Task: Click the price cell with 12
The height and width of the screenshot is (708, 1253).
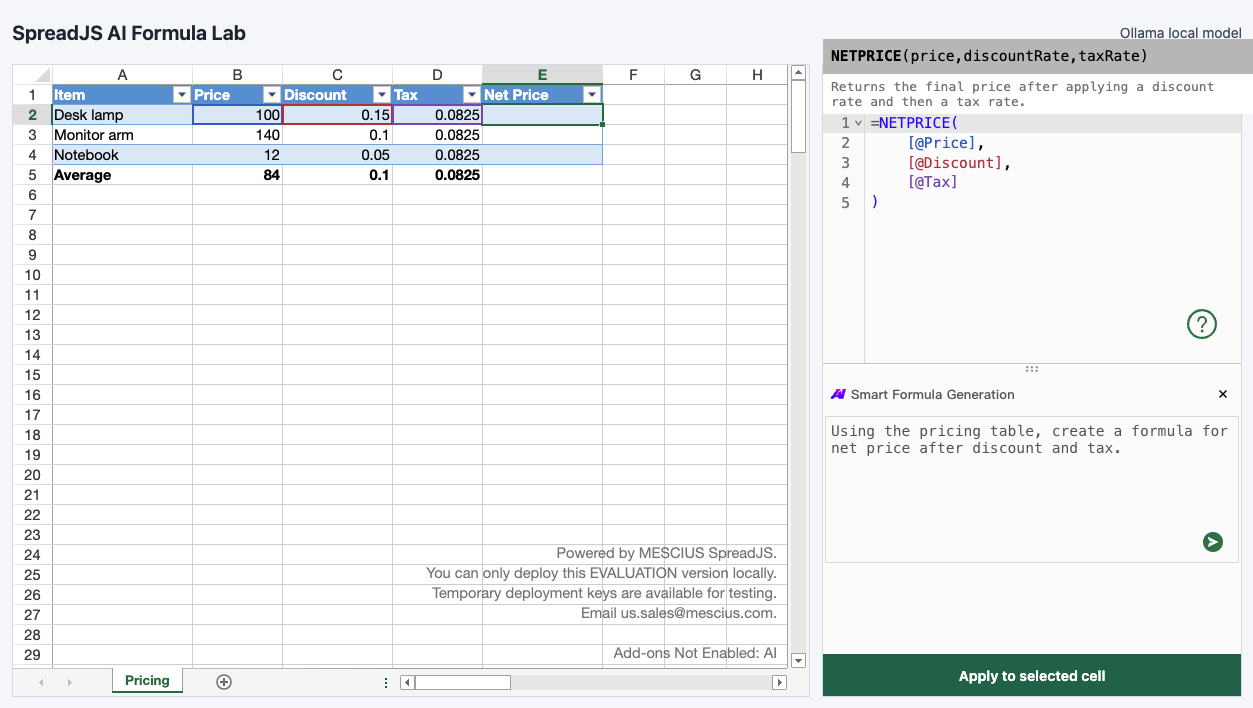Action: (237, 155)
